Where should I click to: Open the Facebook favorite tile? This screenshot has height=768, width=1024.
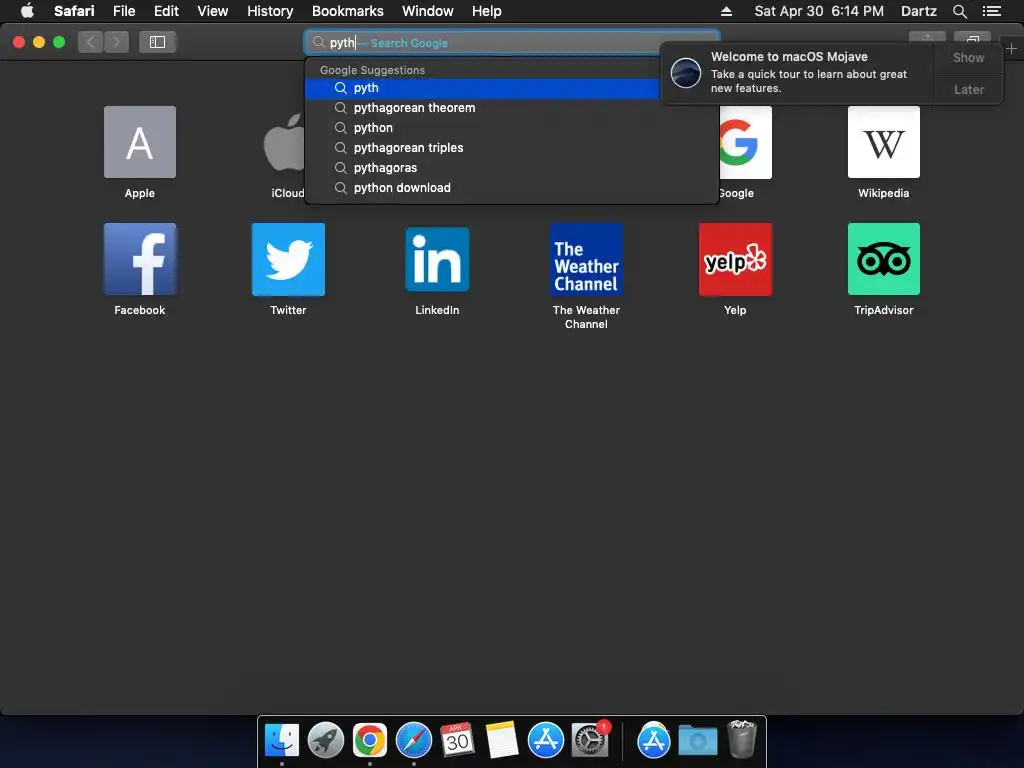coord(140,259)
